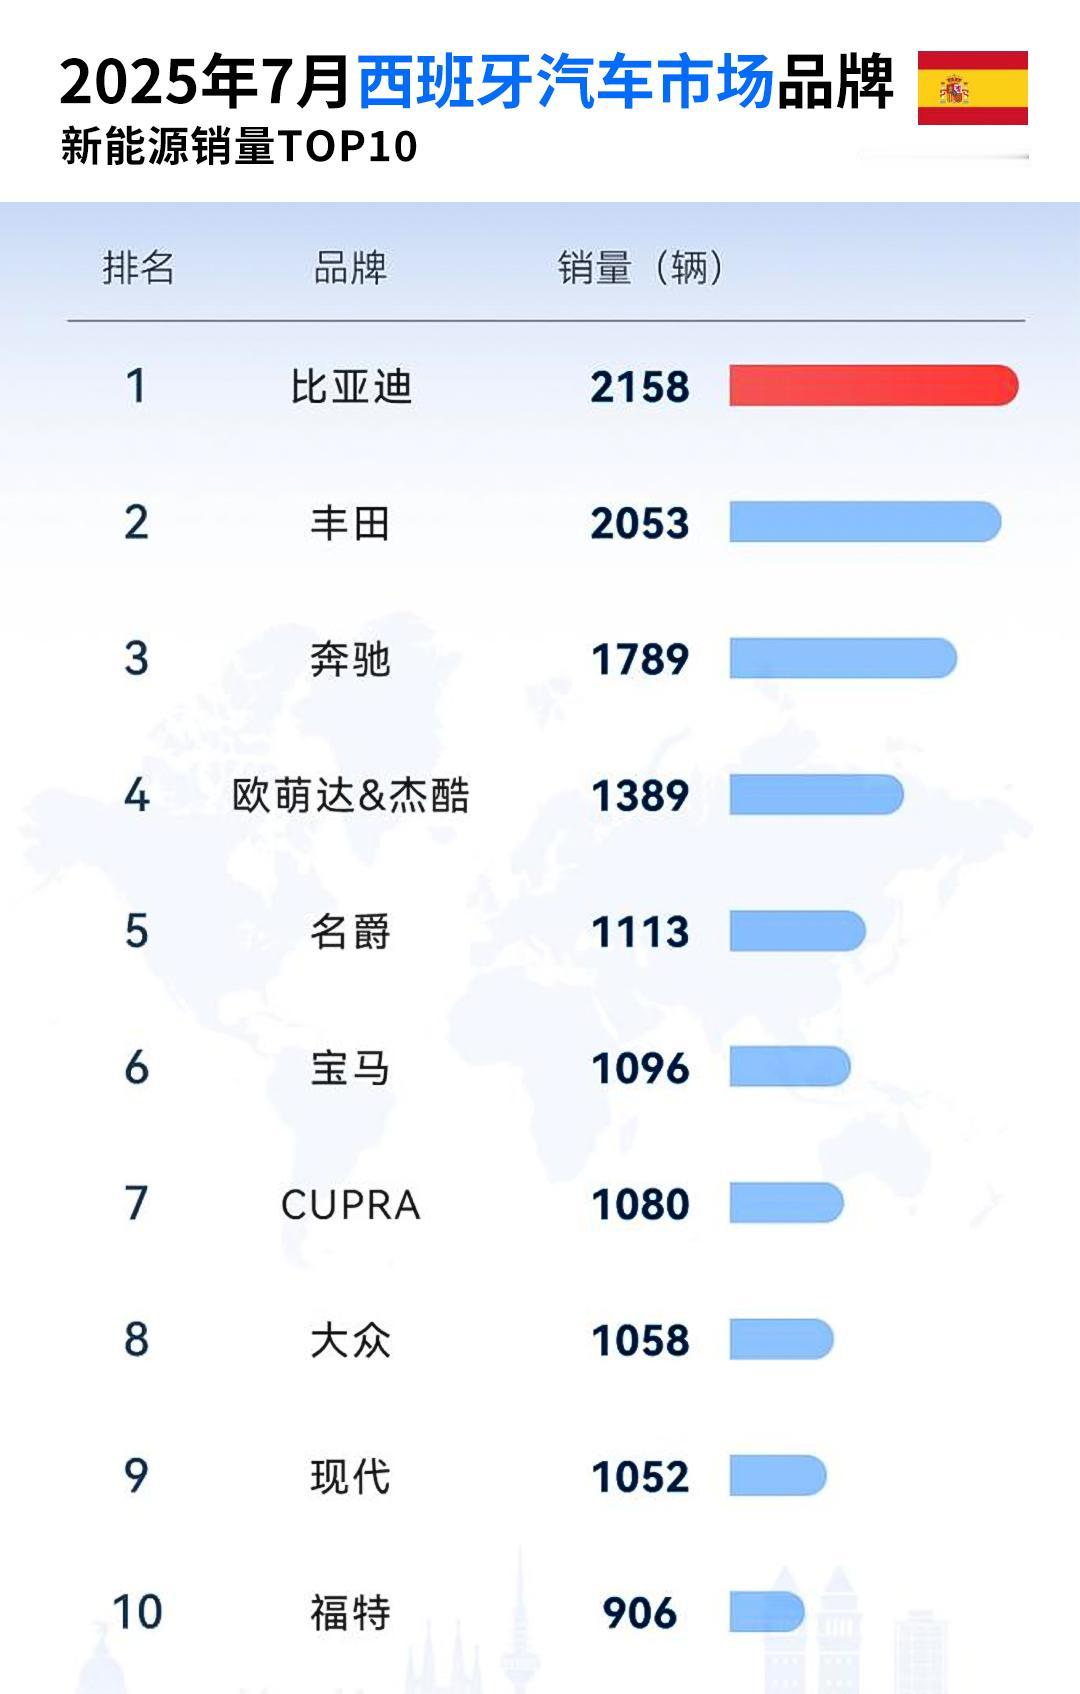Viewport: 1080px width, 1694px height.
Task: Select rank number 10
Action: [137, 1612]
